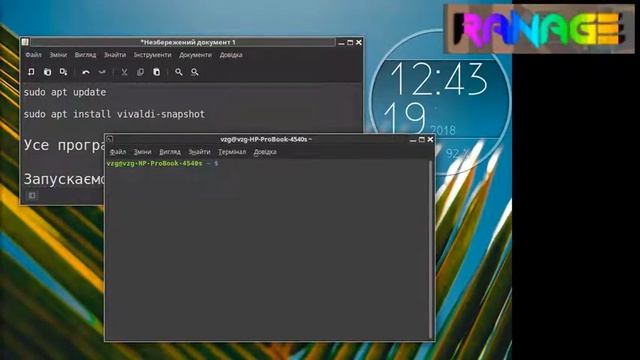Open the editor's Зміни menu

tap(58, 55)
